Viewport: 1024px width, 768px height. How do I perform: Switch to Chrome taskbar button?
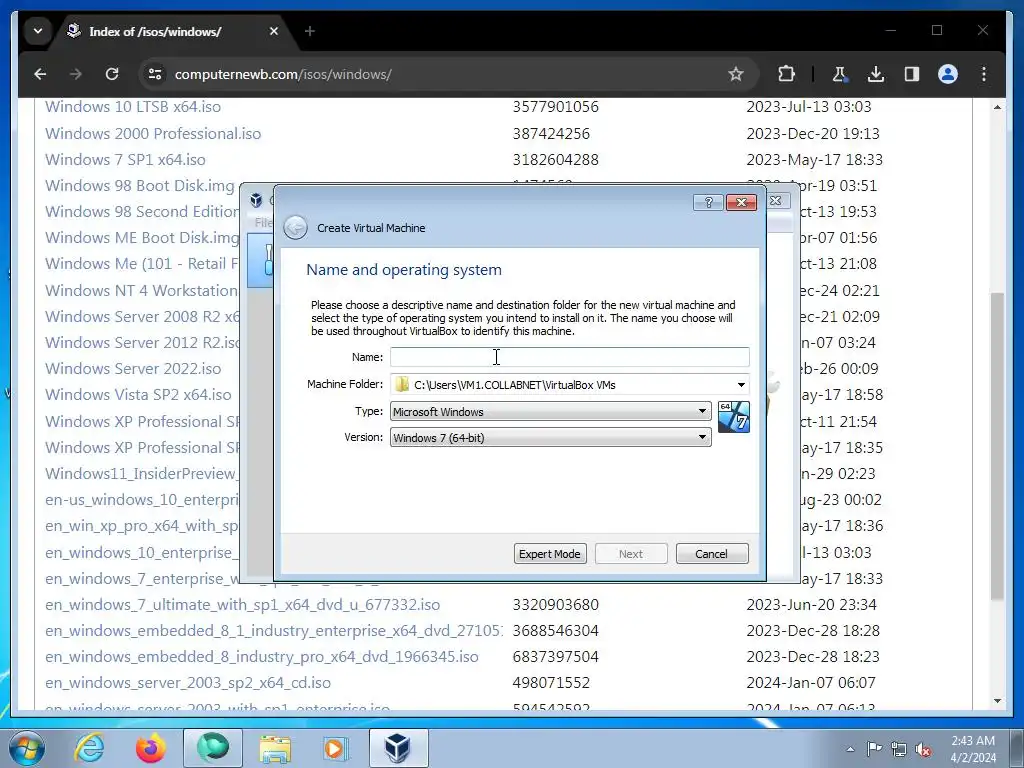(x=213, y=748)
